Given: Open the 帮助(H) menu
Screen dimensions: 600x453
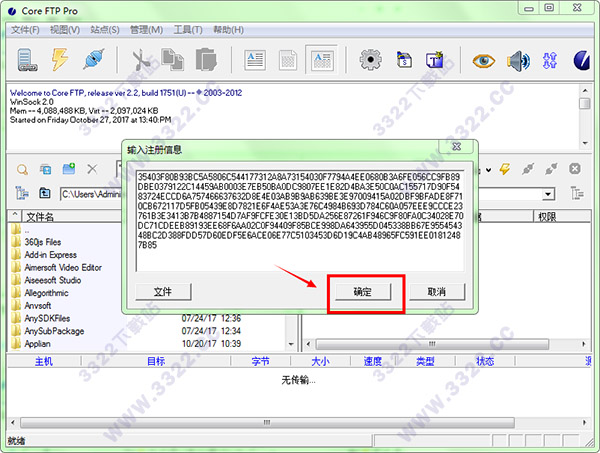Looking at the screenshot, I should tap(228, 30).
